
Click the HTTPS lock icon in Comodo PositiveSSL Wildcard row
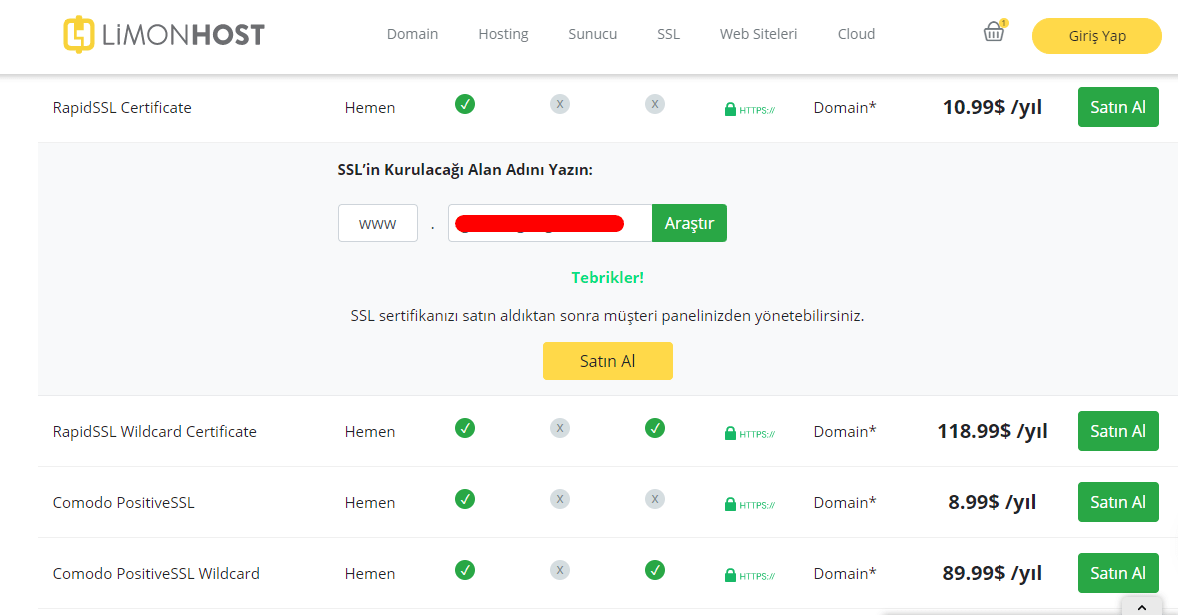pyautogui.click(x=749, y=576)
